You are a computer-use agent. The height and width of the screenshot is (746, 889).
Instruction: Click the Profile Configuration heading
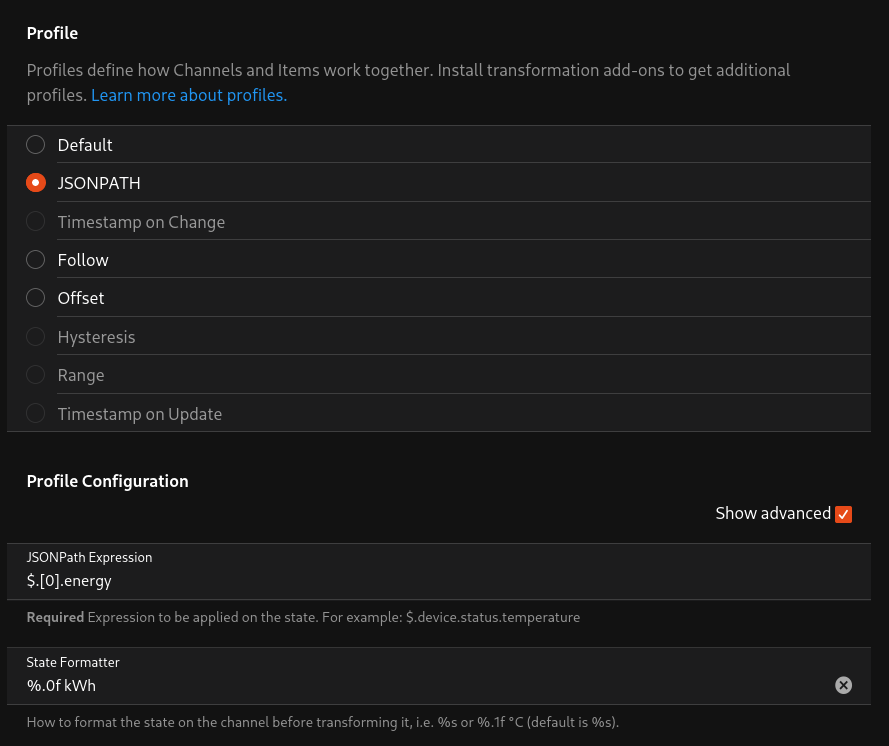click(108, 481)
